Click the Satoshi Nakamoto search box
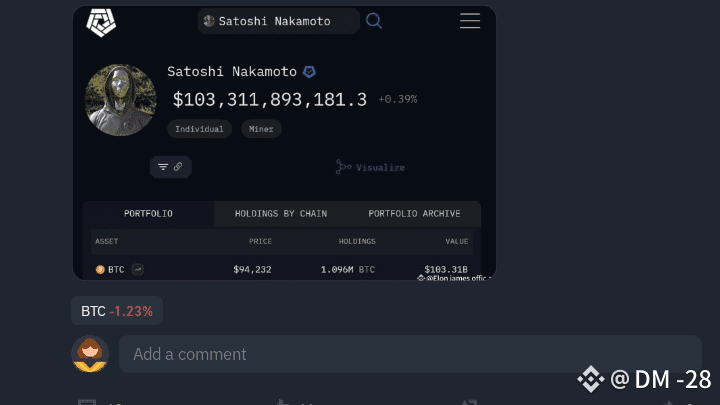 [278, 20]
